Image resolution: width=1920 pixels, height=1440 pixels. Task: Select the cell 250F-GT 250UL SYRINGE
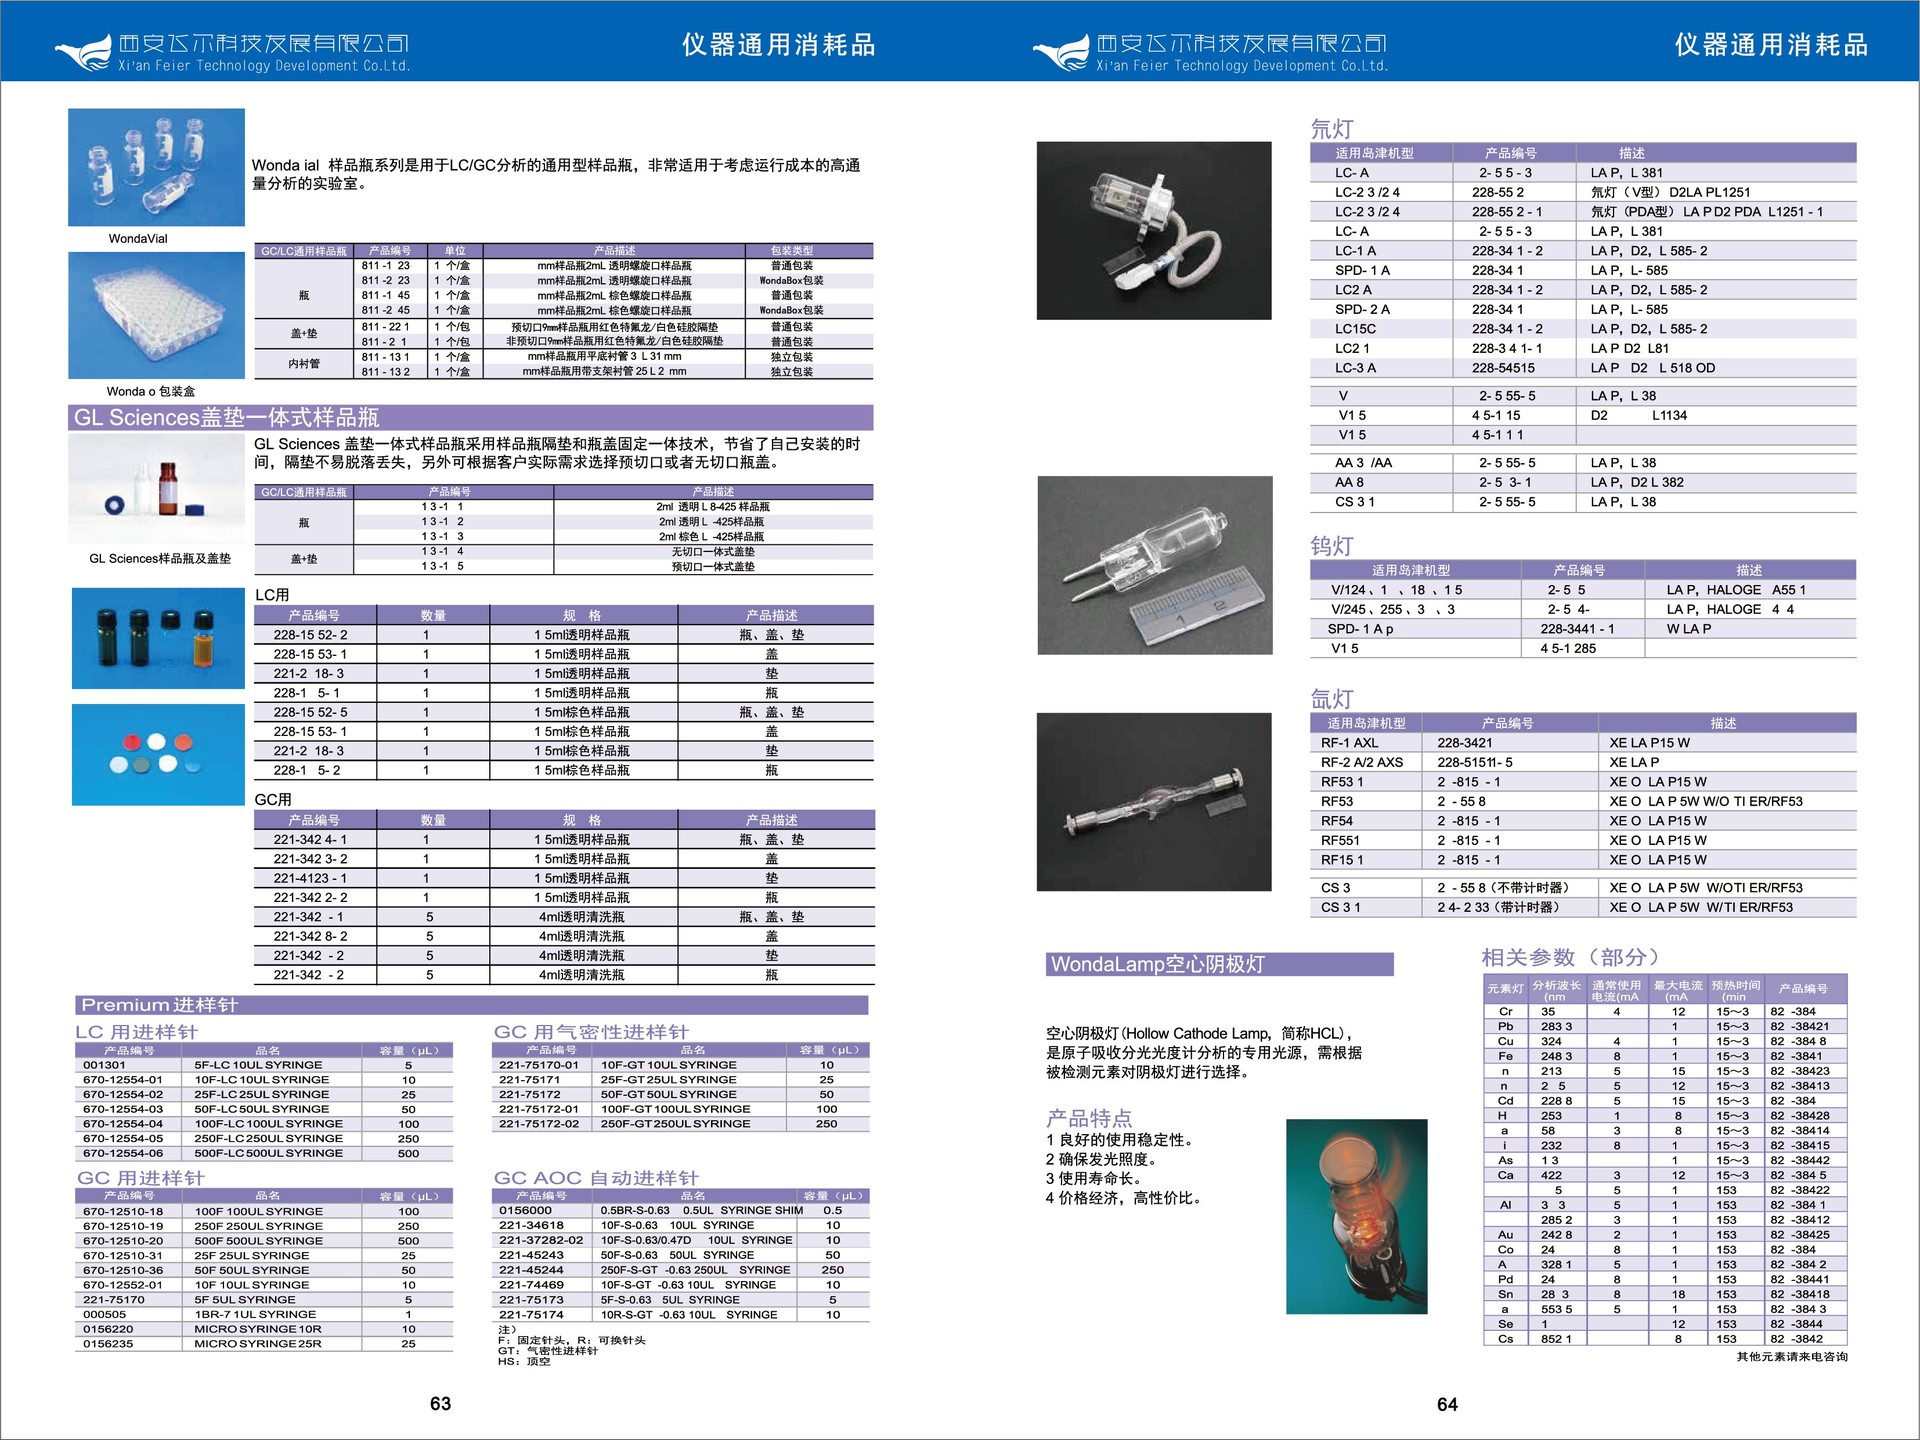coord(675,1123)
